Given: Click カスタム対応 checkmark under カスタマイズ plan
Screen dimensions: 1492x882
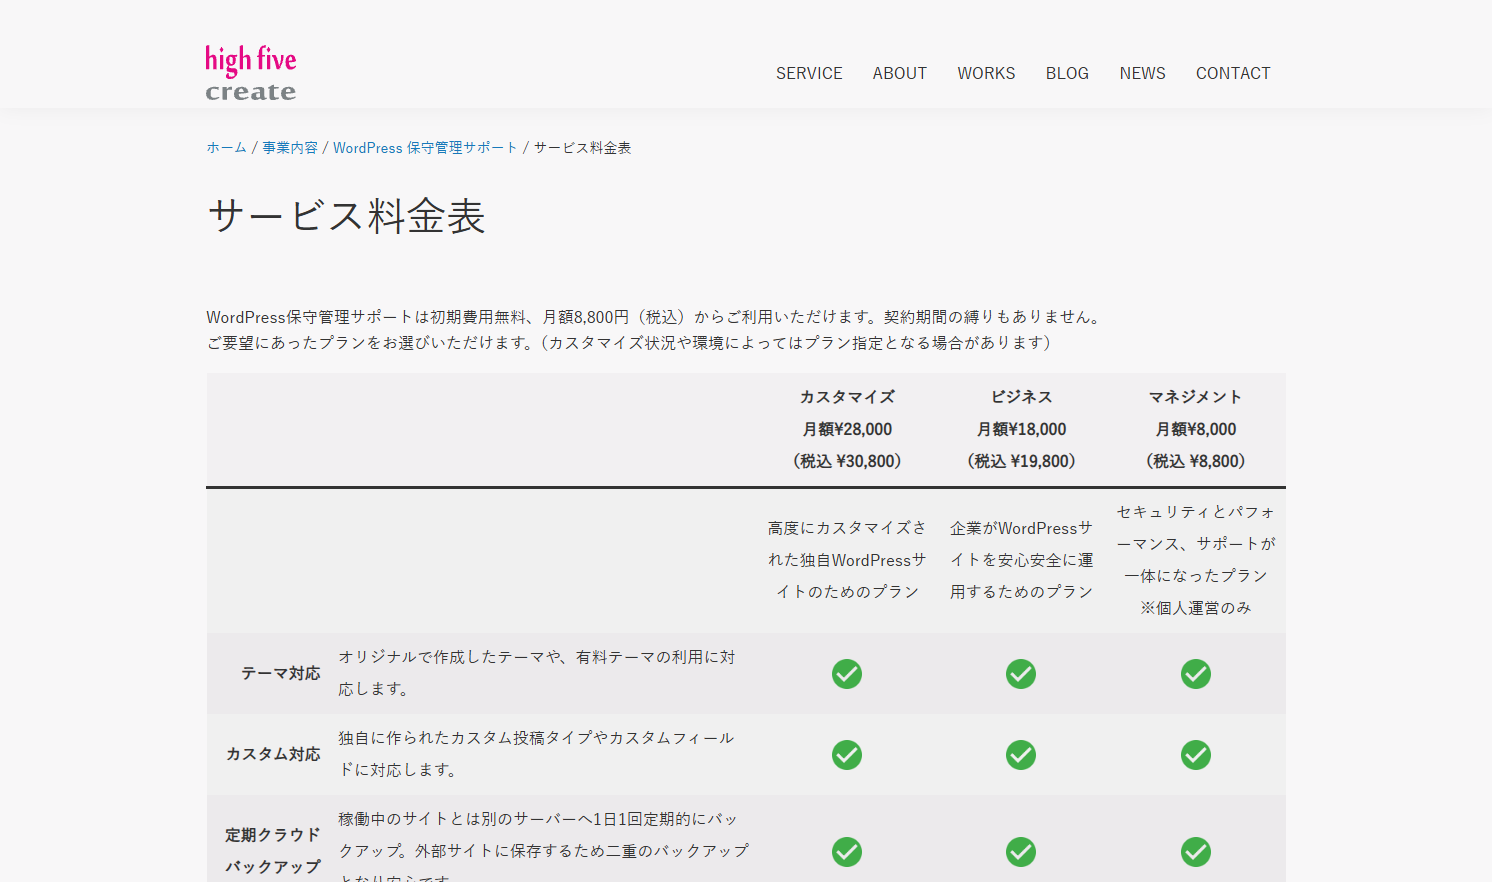Looking at the screenshot, I should click(846, 755).
